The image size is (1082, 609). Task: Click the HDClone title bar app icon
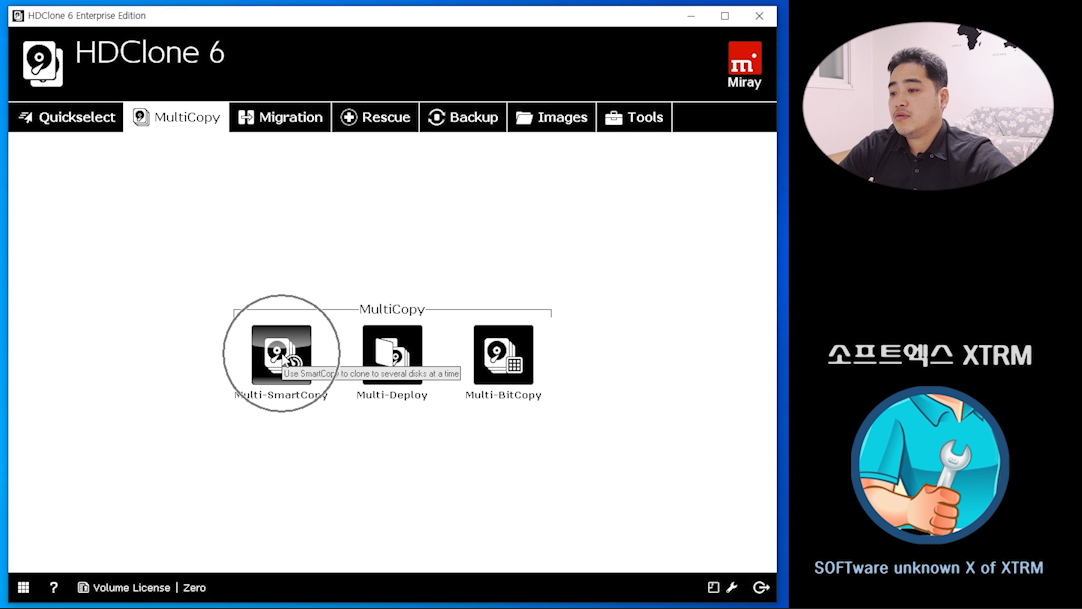click(x=18, y=16)
